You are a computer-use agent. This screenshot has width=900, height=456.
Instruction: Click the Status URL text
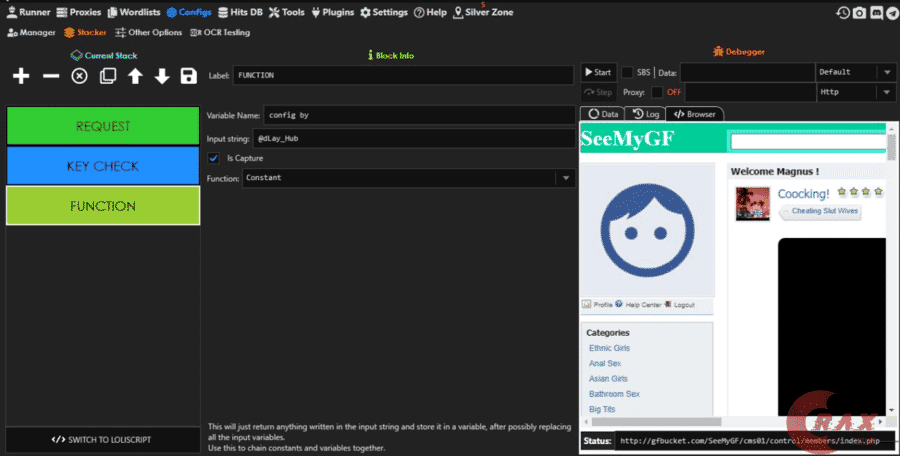750,441
